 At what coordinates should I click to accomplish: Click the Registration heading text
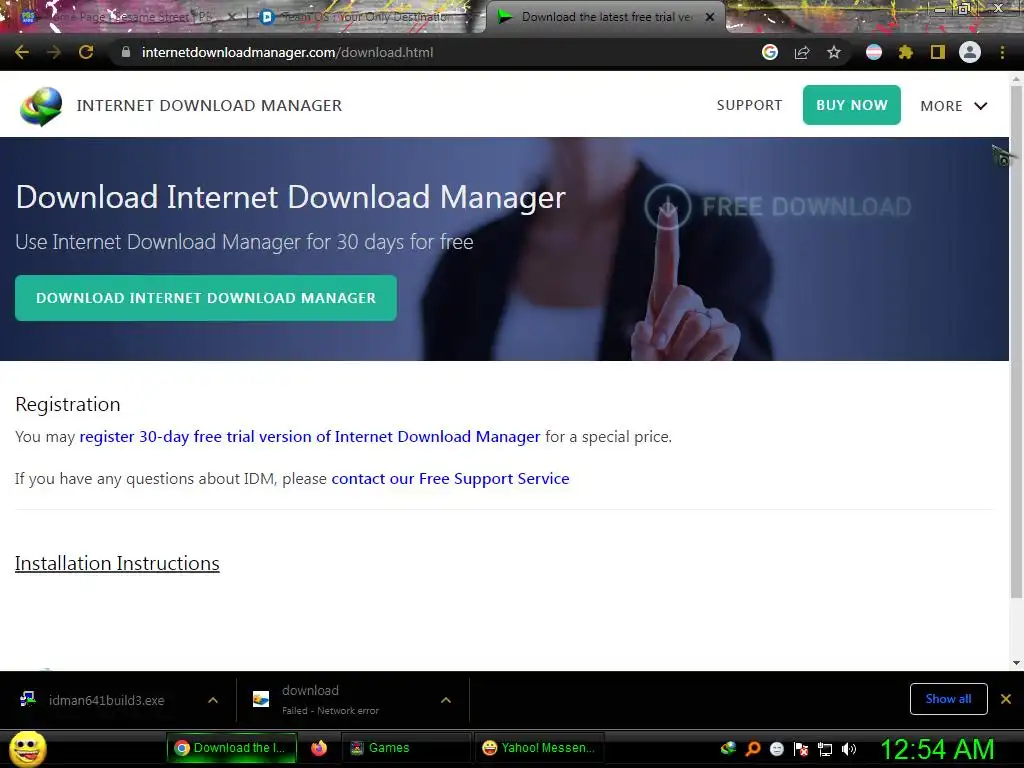68,404
